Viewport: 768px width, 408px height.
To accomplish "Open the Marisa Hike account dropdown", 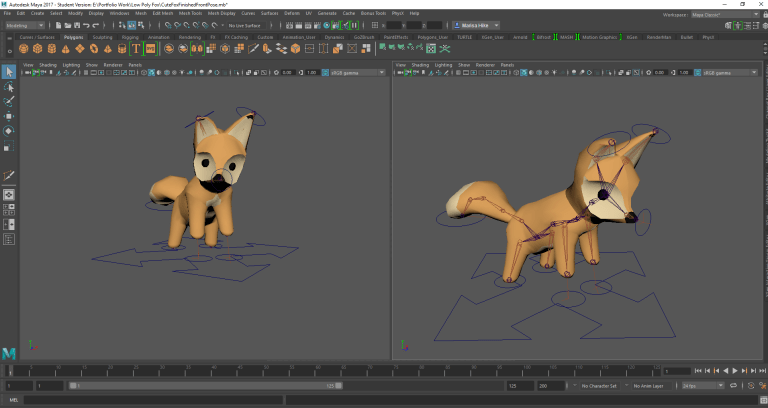I will coord(476,25).
